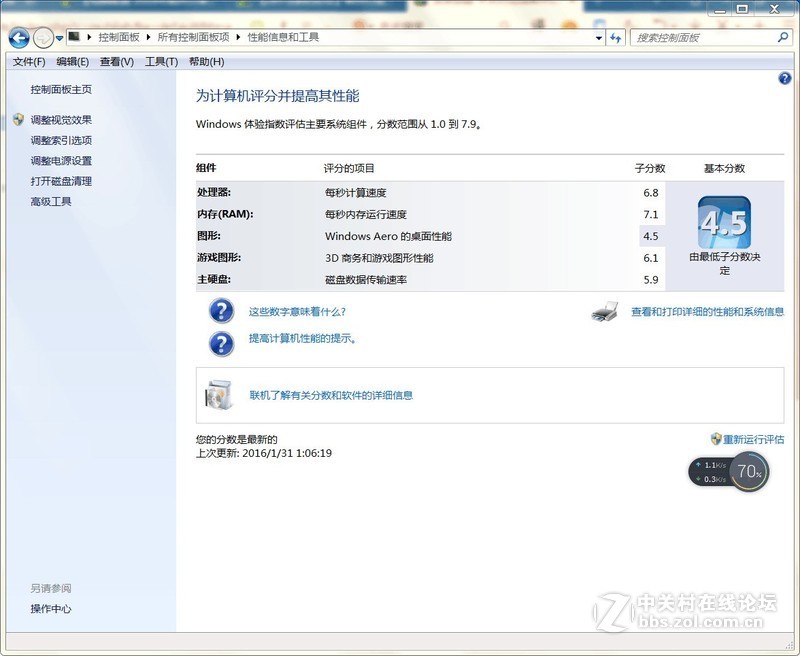Click 磁盘数据传输速率 description text
The width and height of the screenshot is (800, 656).
pos(366,280)
